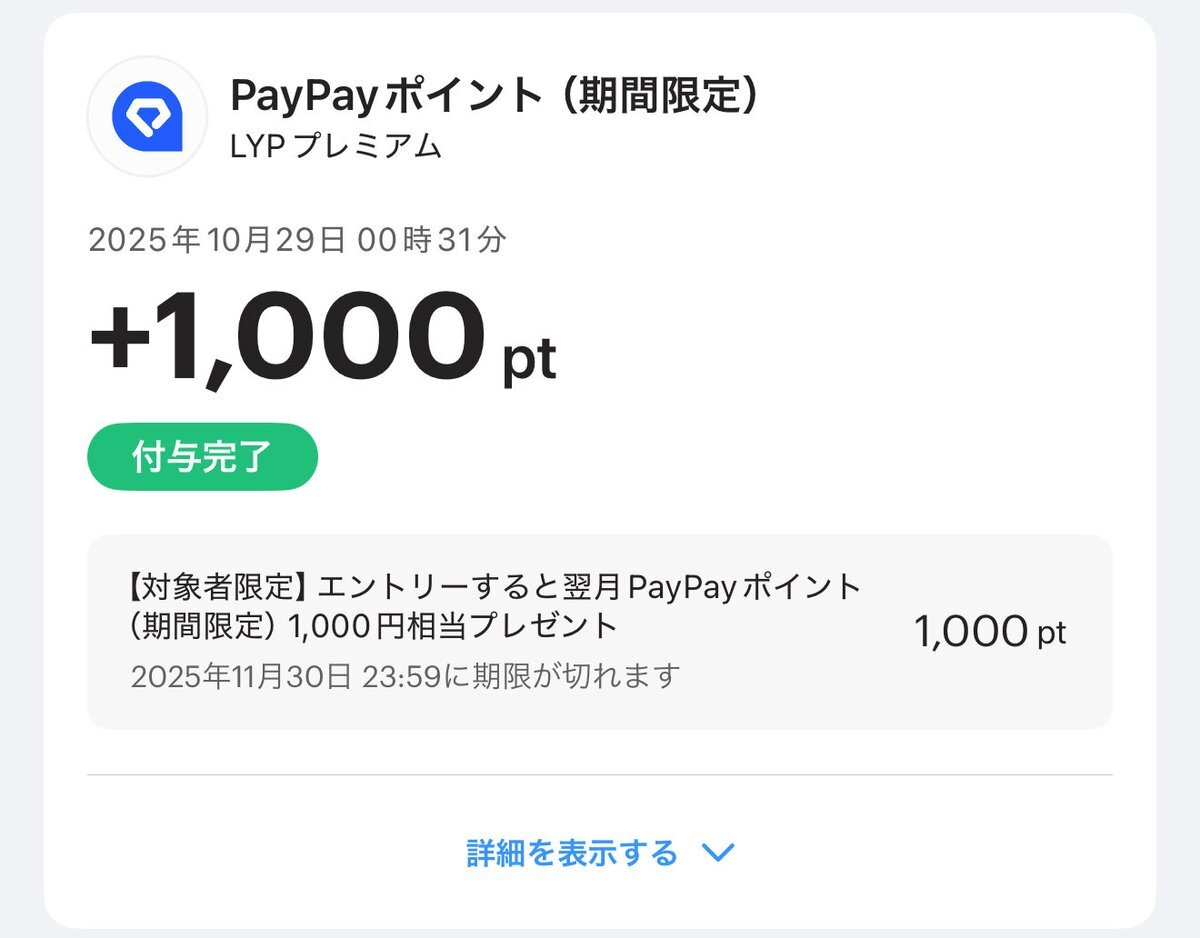Select the 1,000円相当プレゼント text
Image resolution: width=1200 pixels, height=938 pixels.
pos(453,627)
